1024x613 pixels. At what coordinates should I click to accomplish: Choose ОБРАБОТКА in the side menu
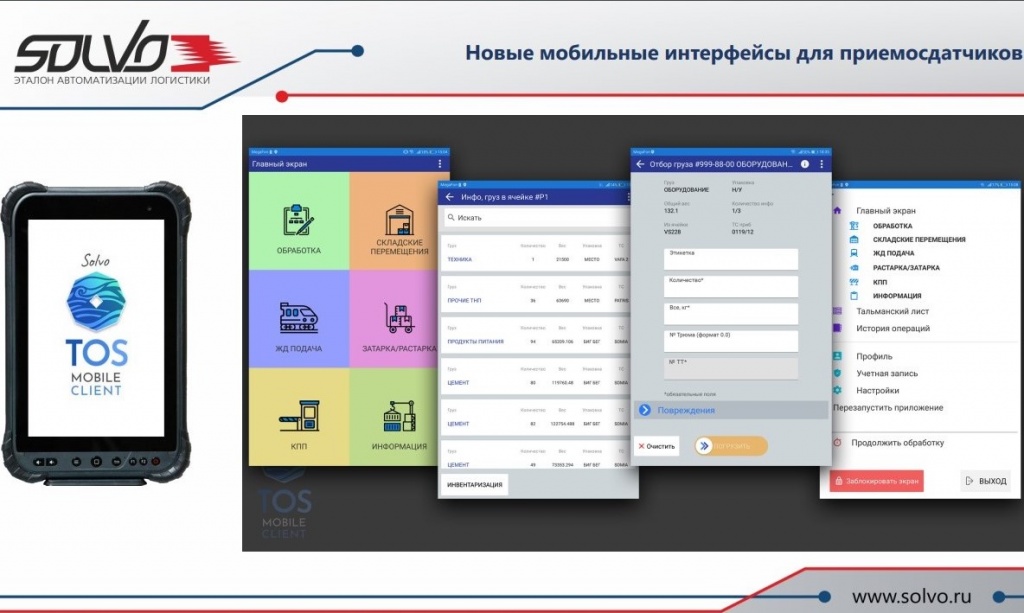[x=892, y=226]
